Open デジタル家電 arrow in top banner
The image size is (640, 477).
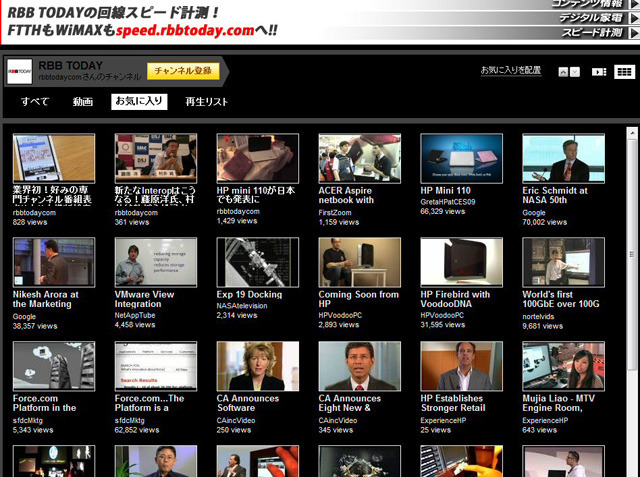tap(635, 18)
